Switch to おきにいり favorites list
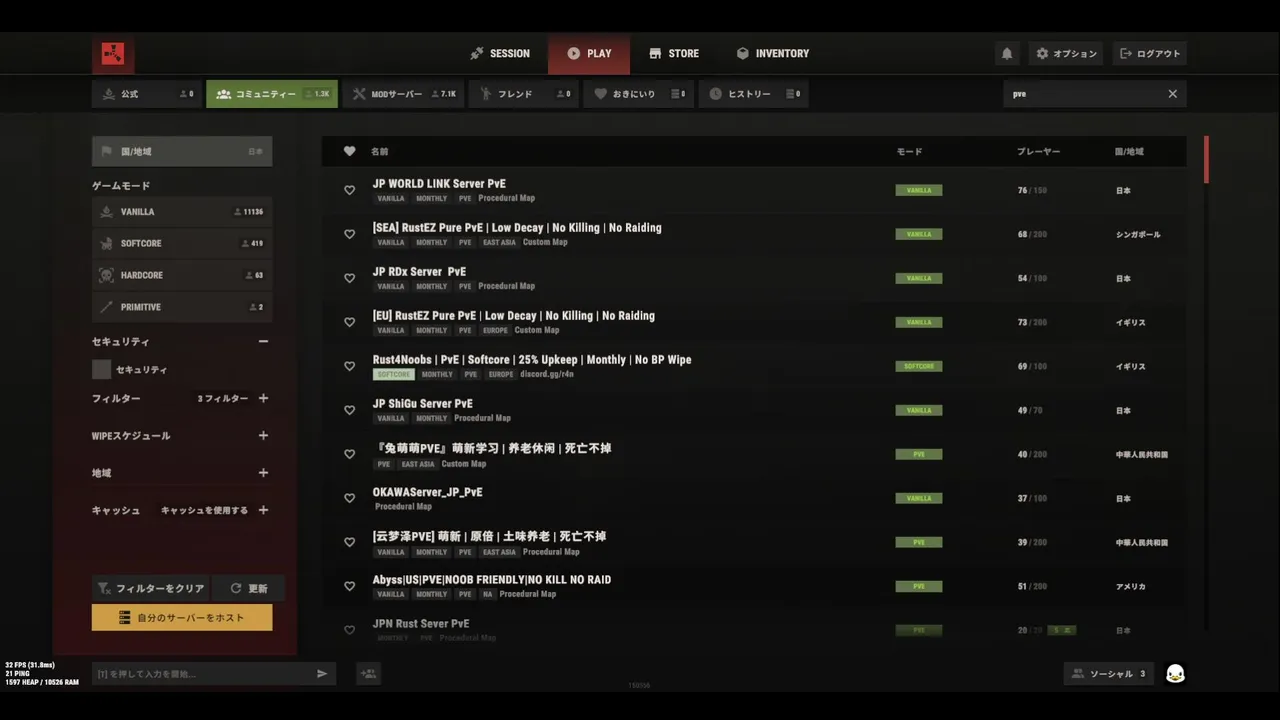Image resolution: width=1280 pixels, height=720 pixels. click(638, 94)
